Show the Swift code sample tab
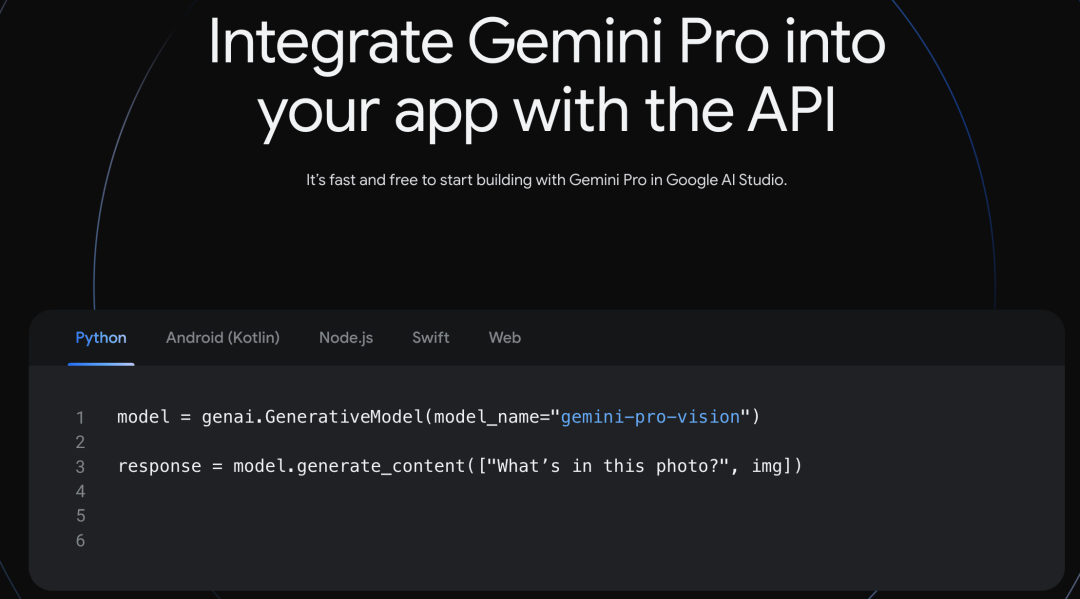 [431, 338]
